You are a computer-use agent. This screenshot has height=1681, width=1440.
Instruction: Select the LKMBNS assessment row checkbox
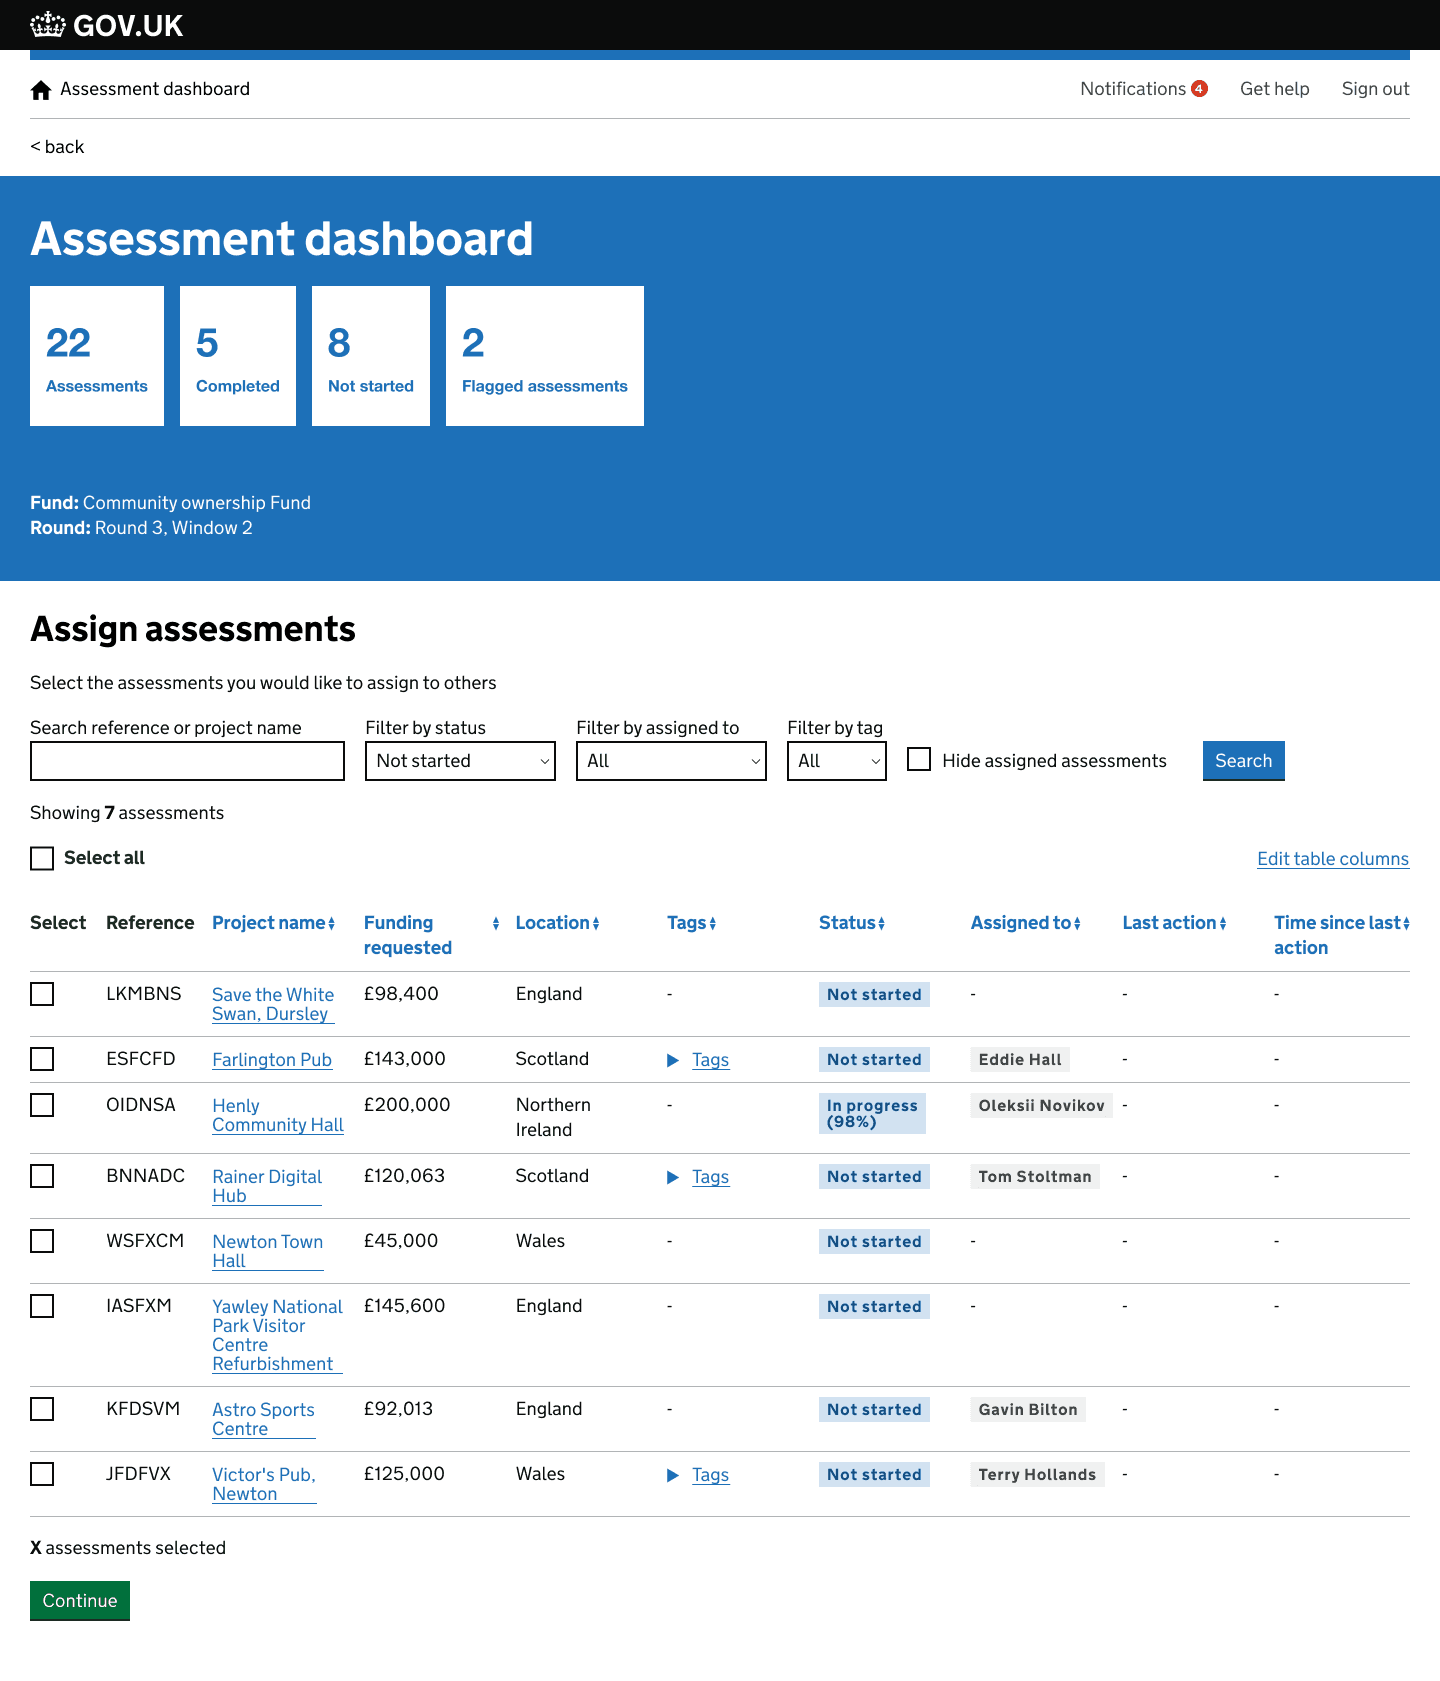[42, 994]
